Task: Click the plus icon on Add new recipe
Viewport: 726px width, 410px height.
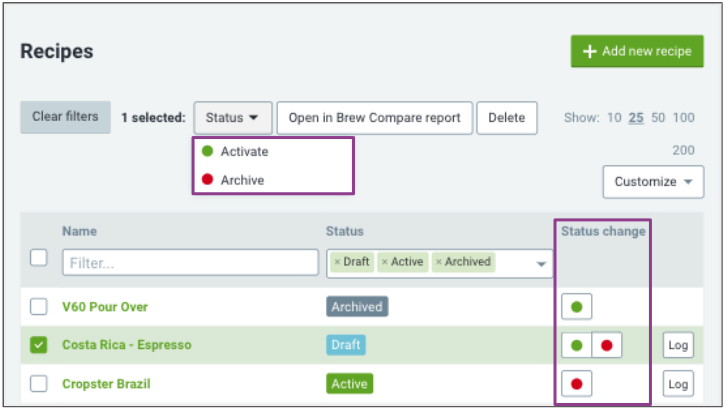Action: pos(589,51)
